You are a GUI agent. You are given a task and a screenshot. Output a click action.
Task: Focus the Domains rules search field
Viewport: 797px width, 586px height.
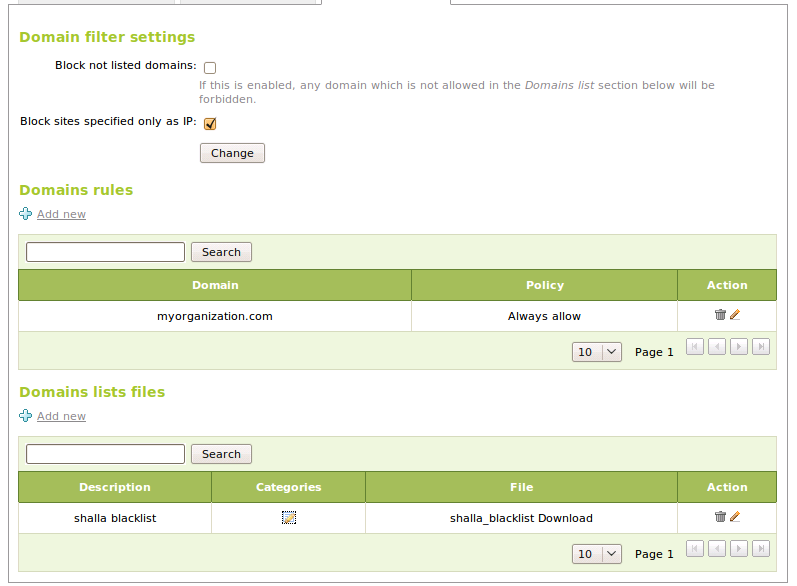point(105,252)
